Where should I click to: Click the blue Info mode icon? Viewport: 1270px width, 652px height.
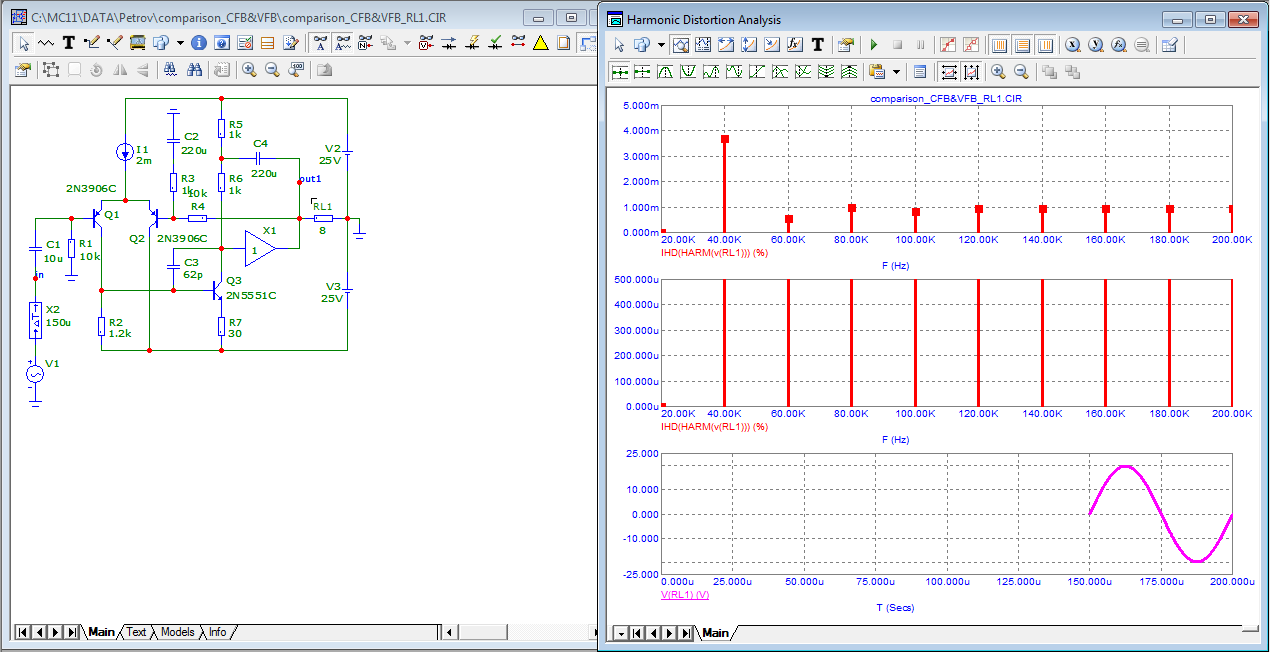(199, 43)
